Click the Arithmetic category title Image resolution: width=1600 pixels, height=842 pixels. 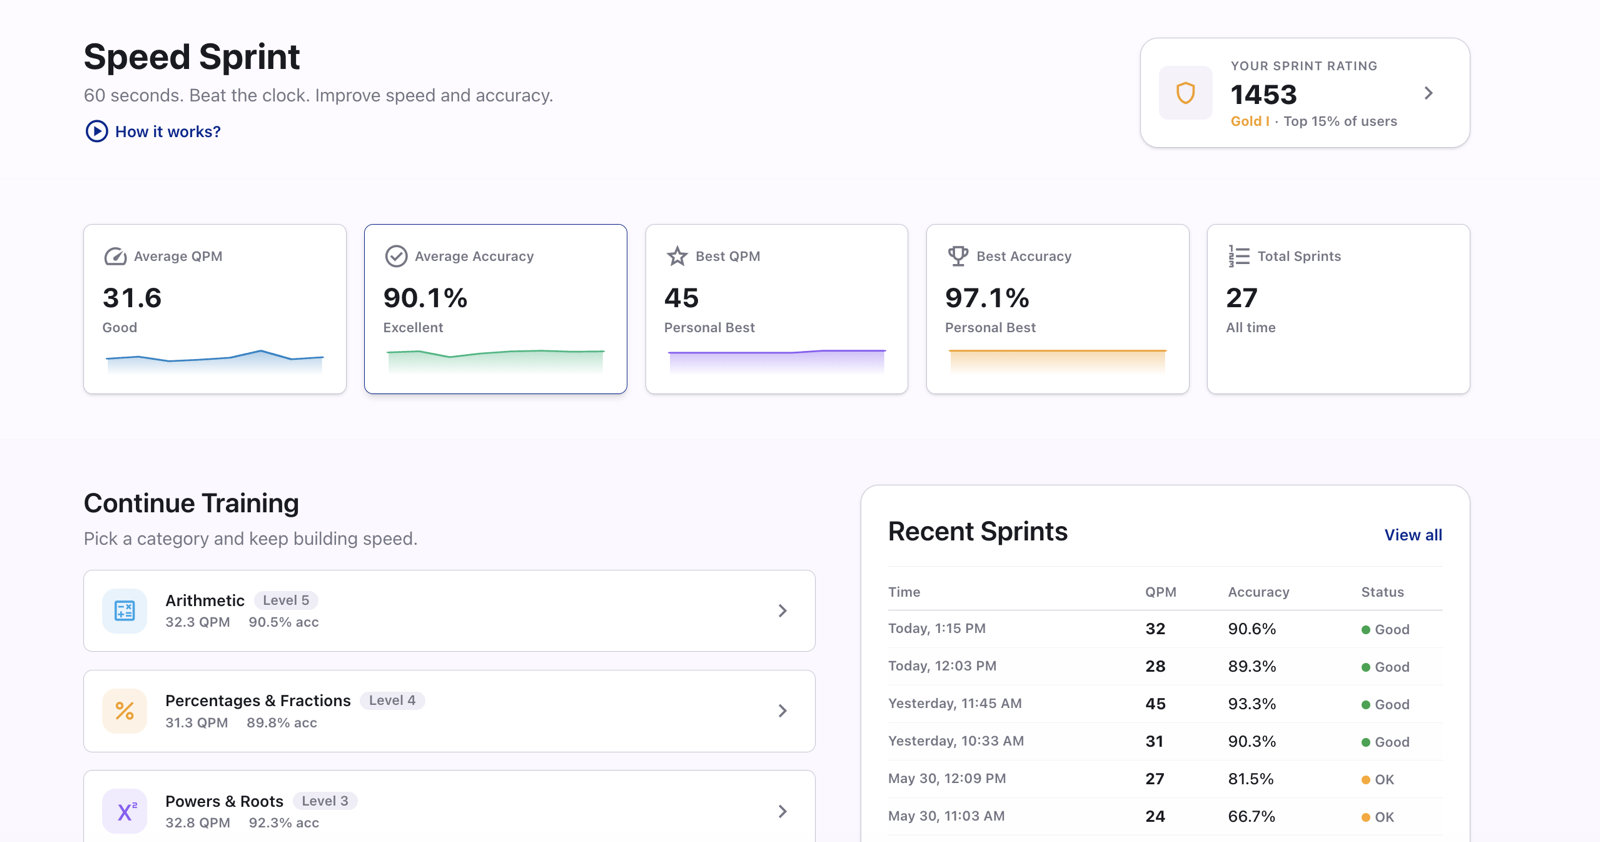point(205,600)
